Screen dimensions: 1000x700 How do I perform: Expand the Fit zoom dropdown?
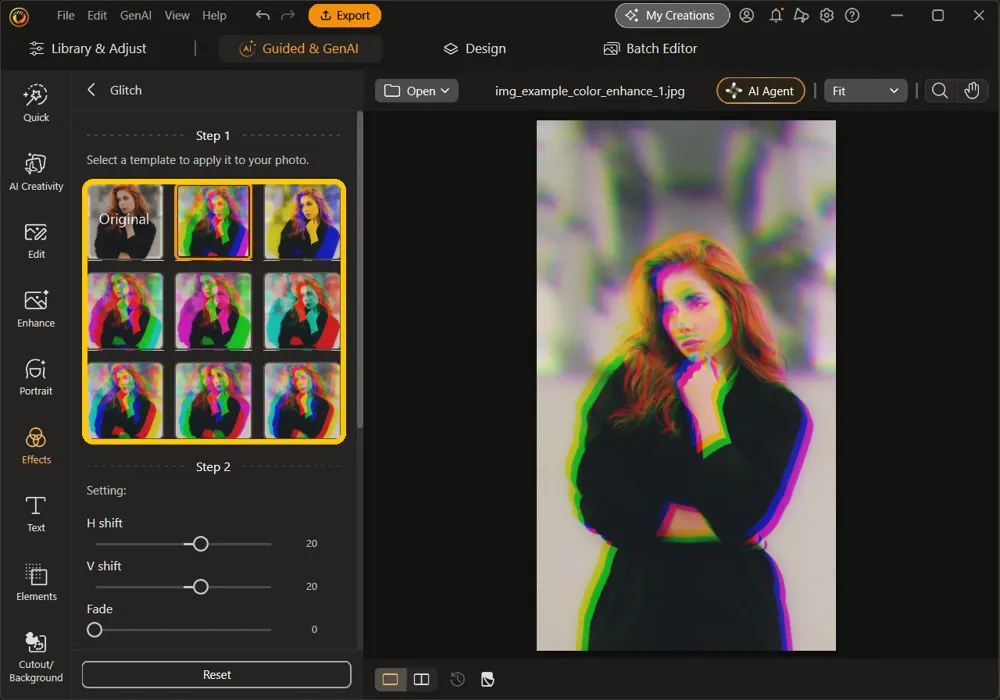click(865, 91)
